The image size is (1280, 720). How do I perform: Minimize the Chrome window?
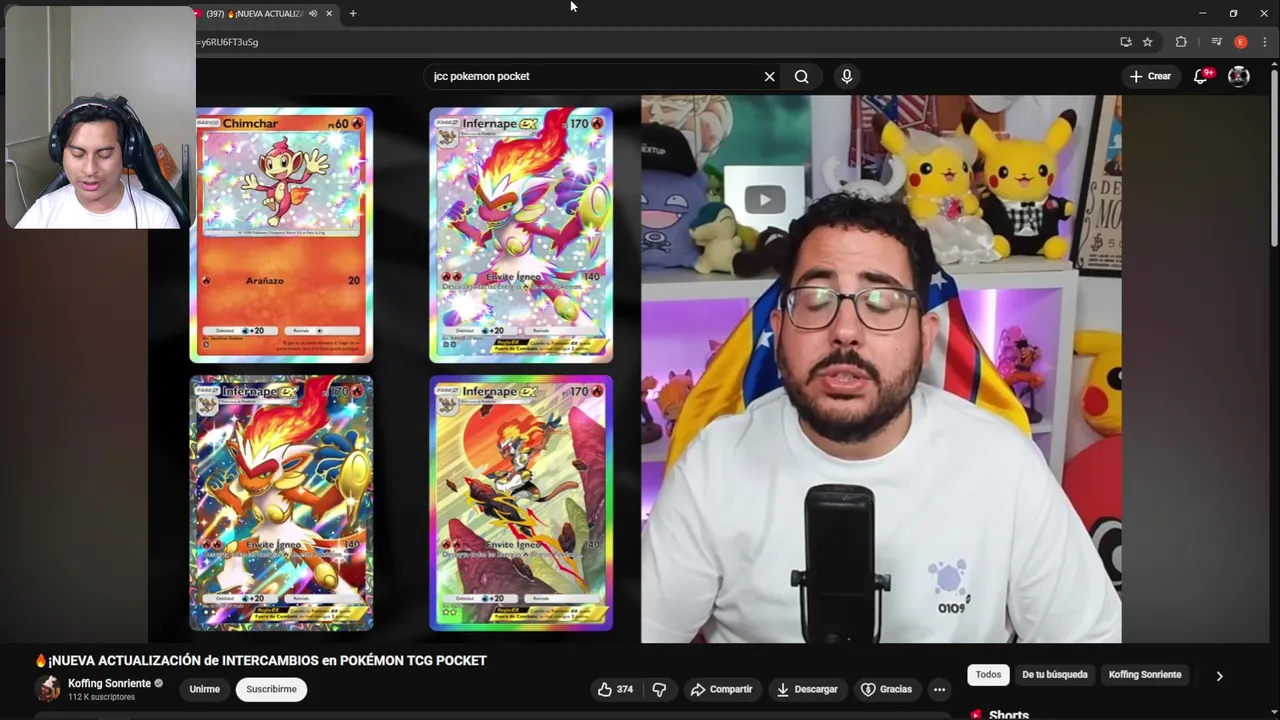(1202, 13)
